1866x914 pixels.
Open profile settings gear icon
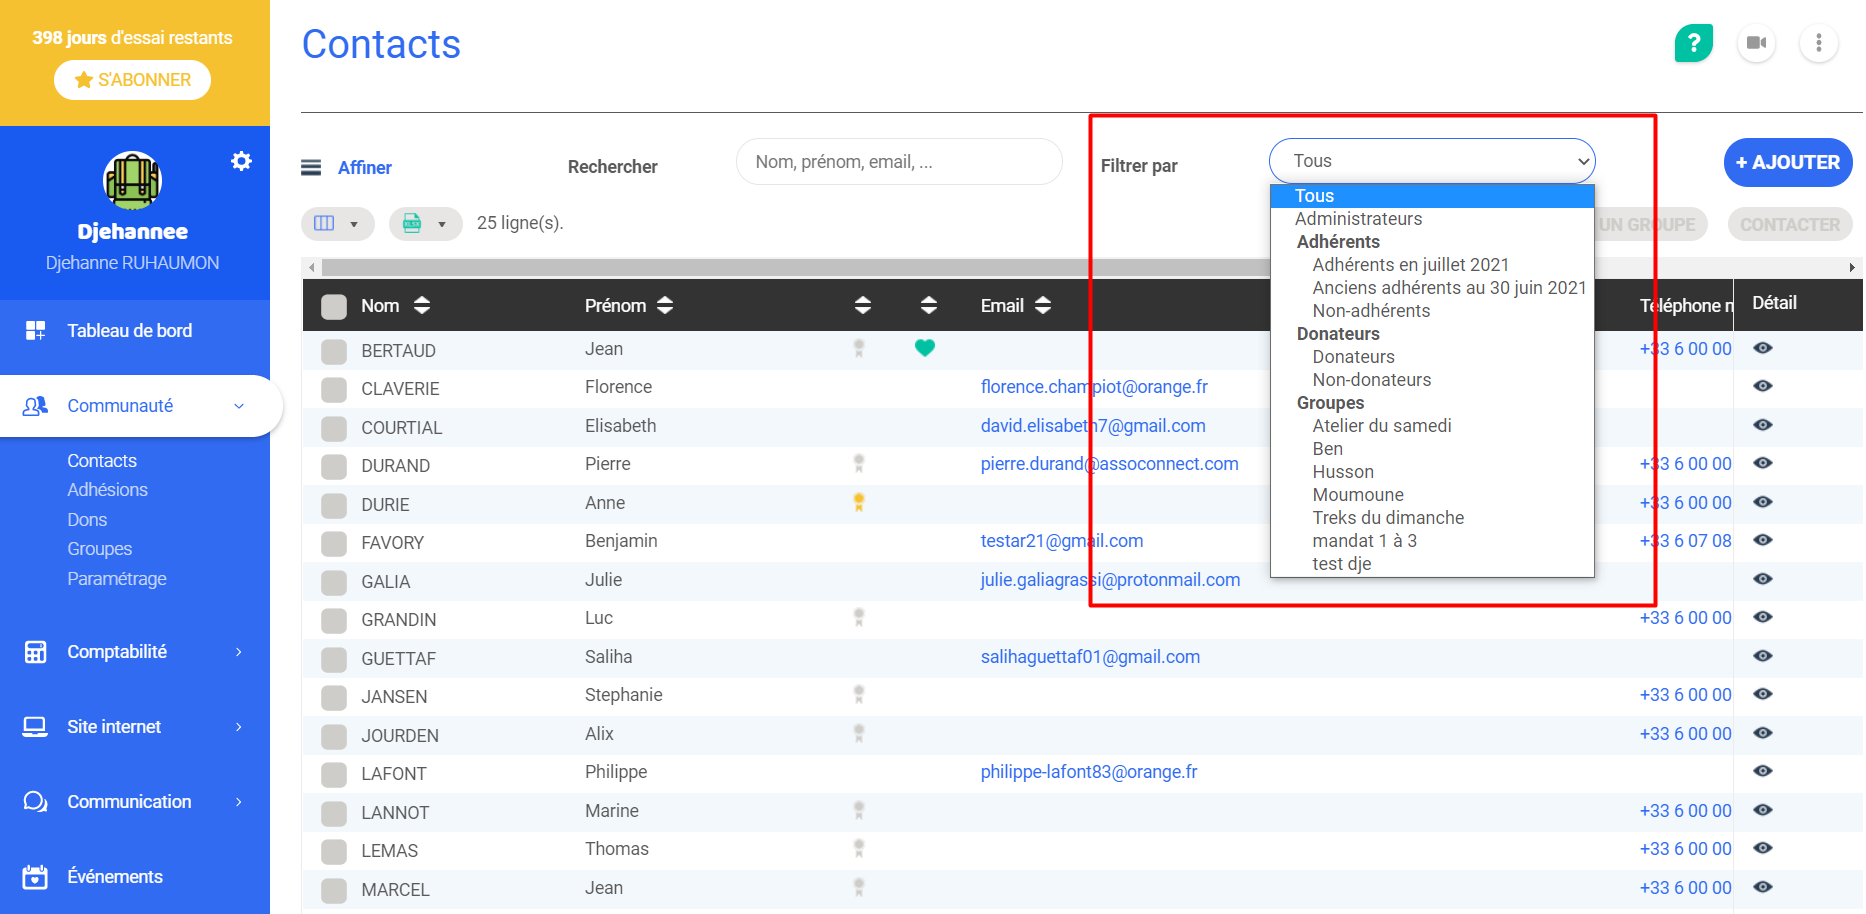click(x=241, y=161)
